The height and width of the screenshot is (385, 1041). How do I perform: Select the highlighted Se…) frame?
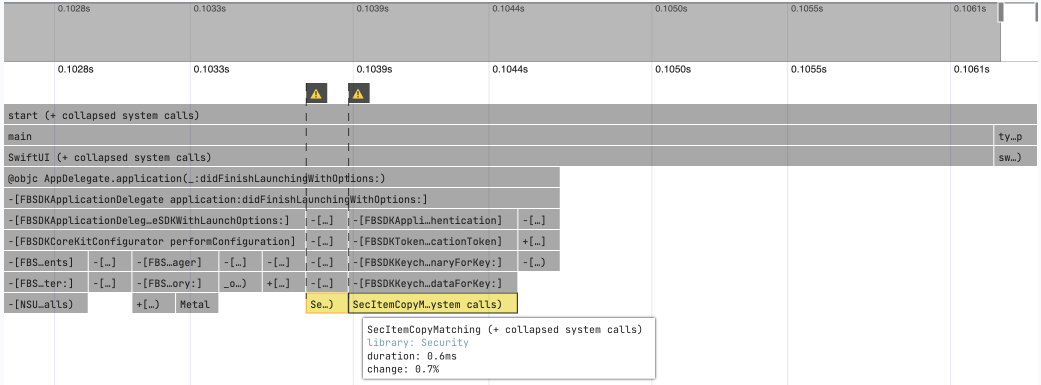(x=327, y=304)
